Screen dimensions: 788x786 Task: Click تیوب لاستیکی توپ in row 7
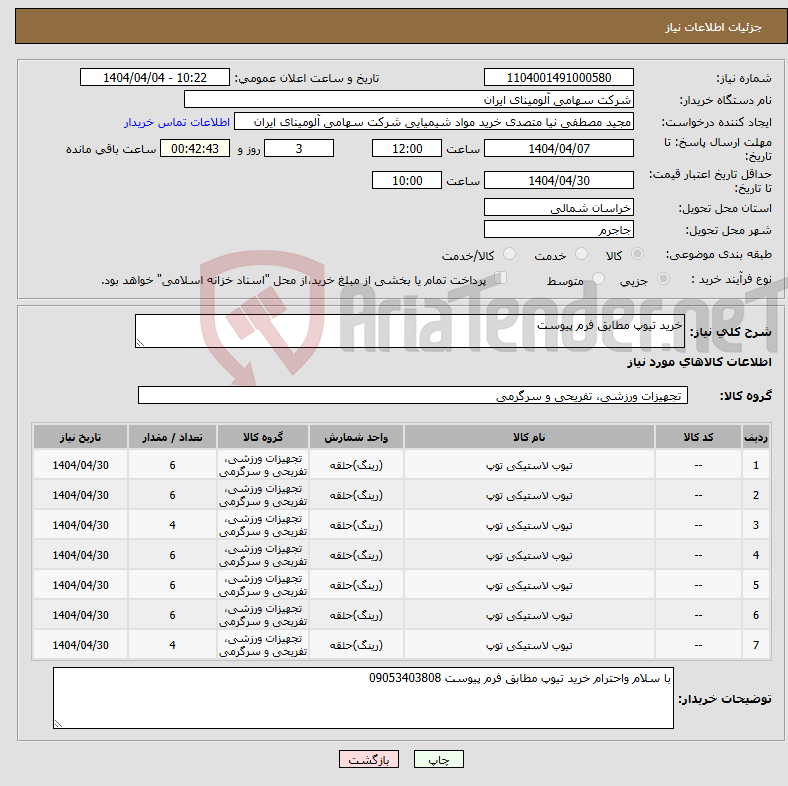529,645
